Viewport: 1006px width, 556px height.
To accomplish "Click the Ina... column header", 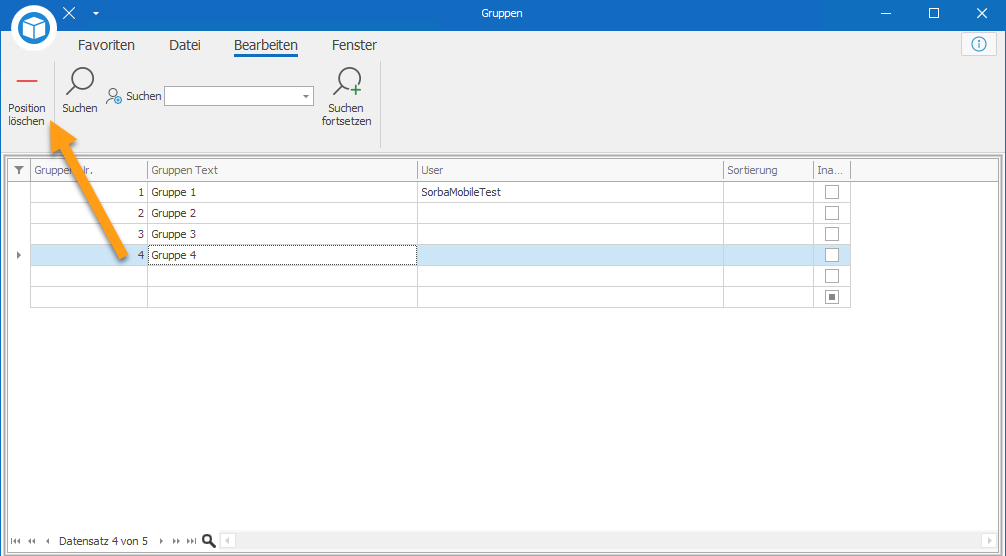I will (832, 170).
